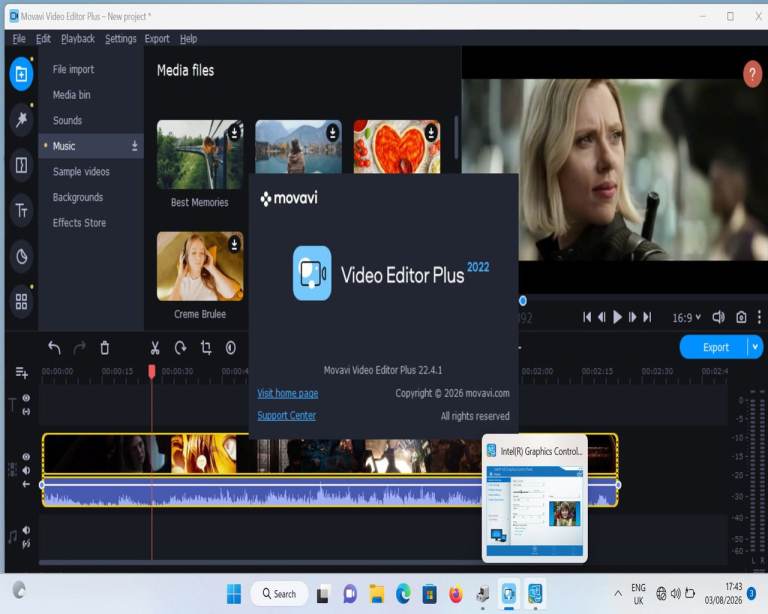Skip to the next clip
Image resolution: width=768 pixels, height=614 pixels.
[648, 317]
